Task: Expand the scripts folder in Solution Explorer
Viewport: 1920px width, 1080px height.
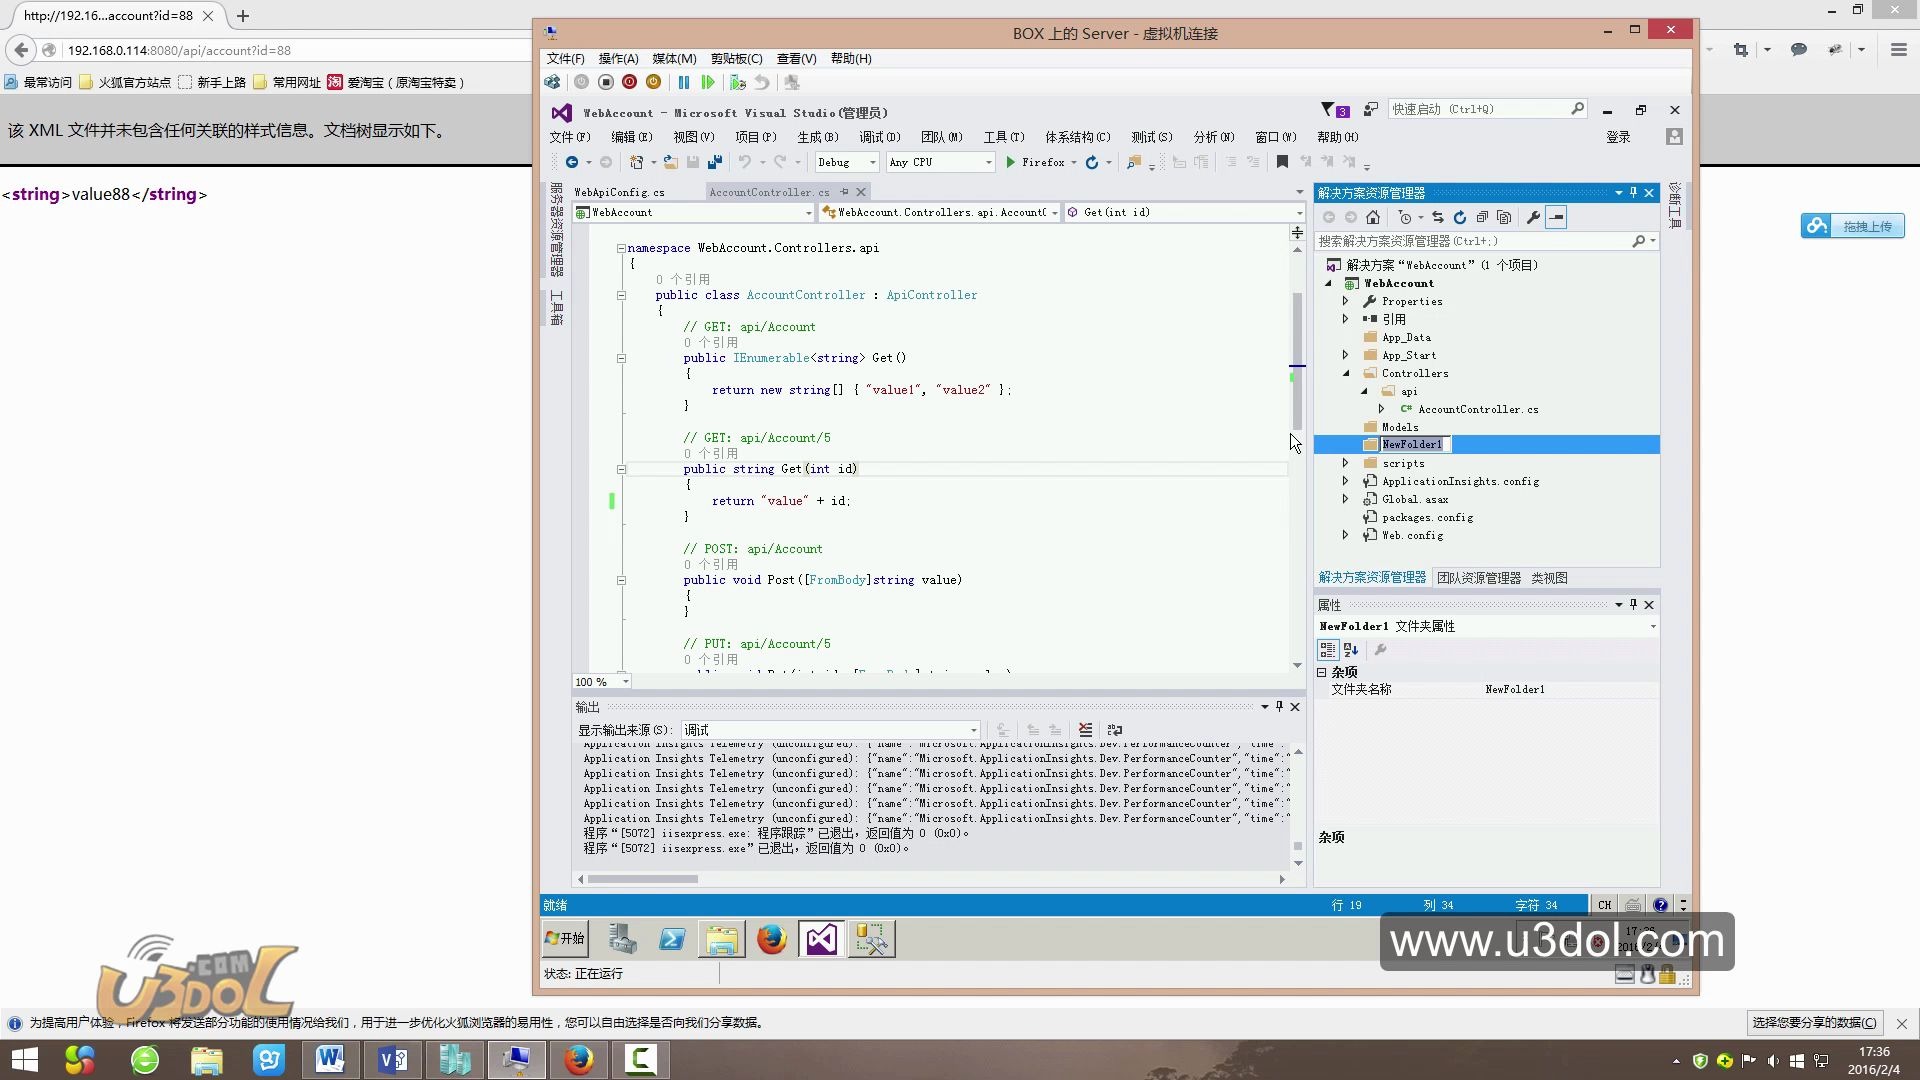Action: (x=1345, y=463)
